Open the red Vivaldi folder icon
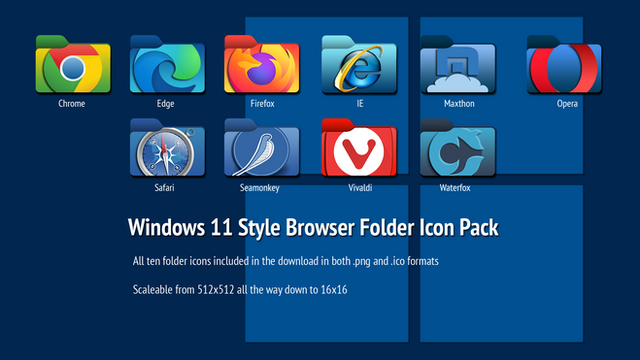This screenshot has width=640, height=360. click(x=359, y=148)
